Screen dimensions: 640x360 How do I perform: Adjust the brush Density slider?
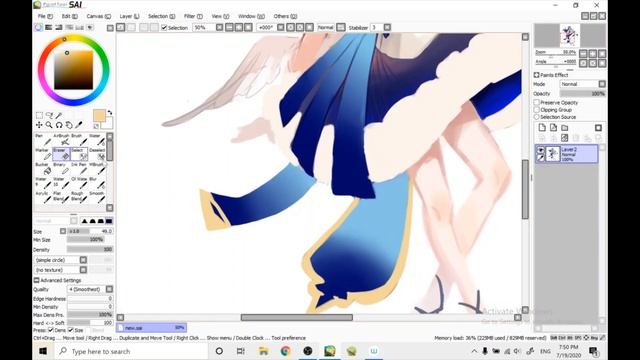click(x=90, y=249)
